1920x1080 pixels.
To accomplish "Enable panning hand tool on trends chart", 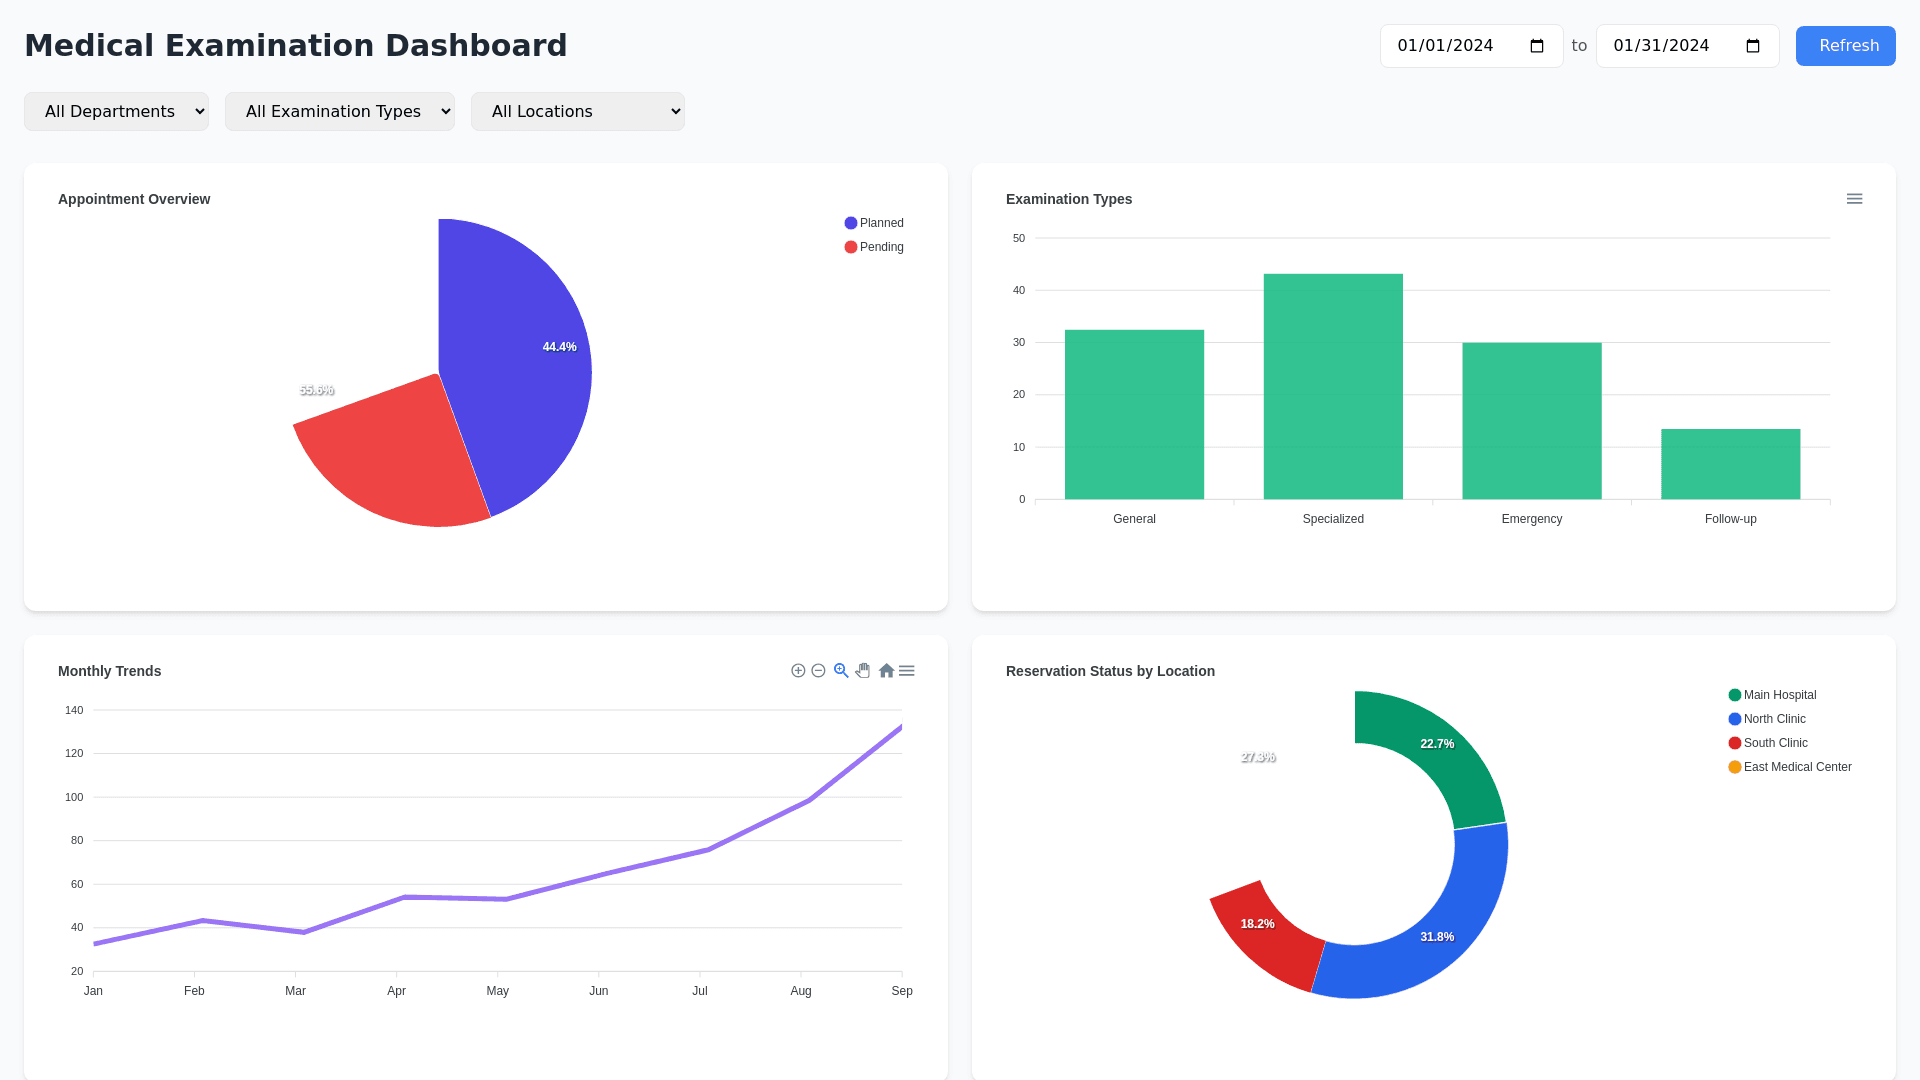I will pos(863,671).
